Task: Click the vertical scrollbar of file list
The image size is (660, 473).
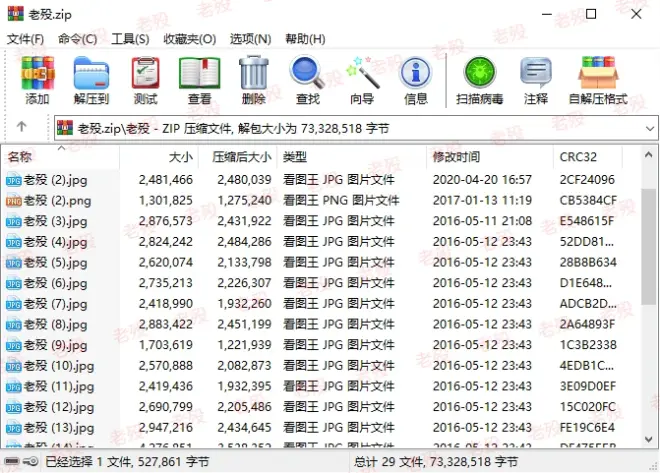Action: tap(651, 300)
